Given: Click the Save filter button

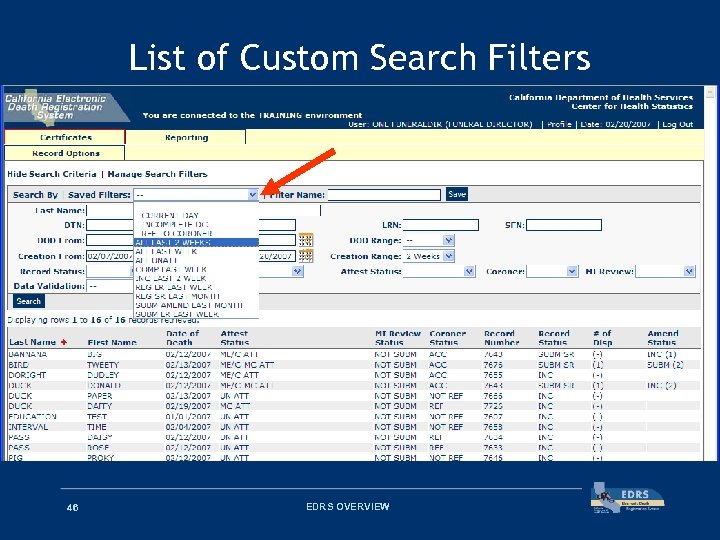Looking at the screenshot, I should [x=457, y=194].
